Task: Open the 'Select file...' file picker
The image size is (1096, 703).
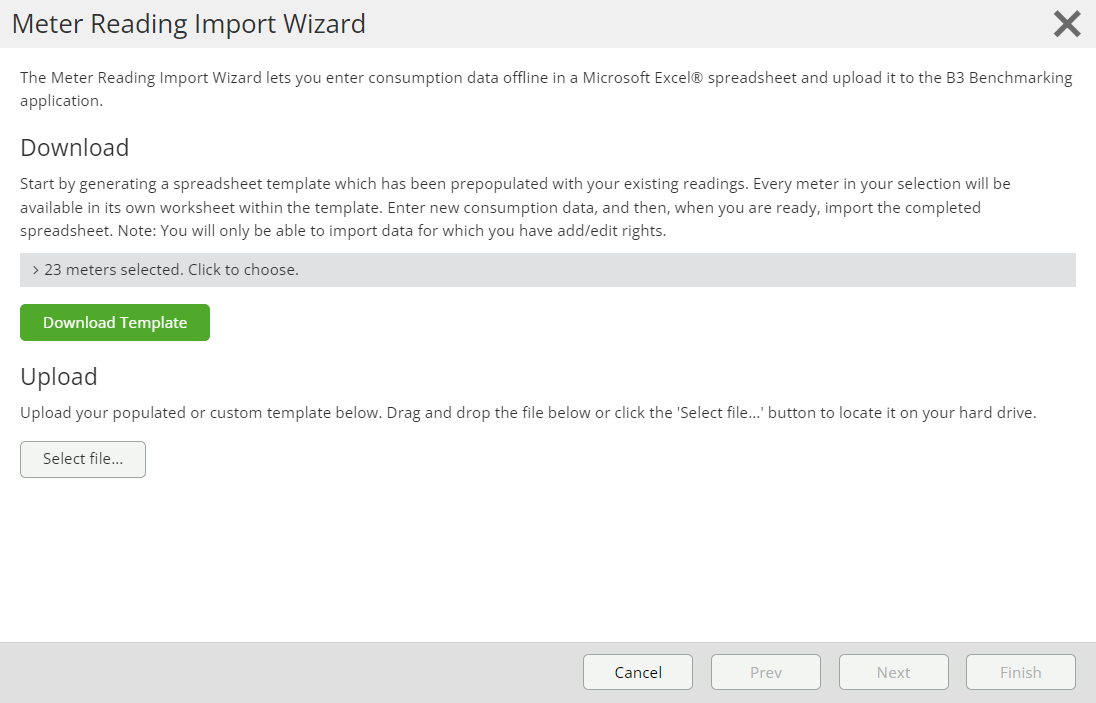Action: [83, 459]
